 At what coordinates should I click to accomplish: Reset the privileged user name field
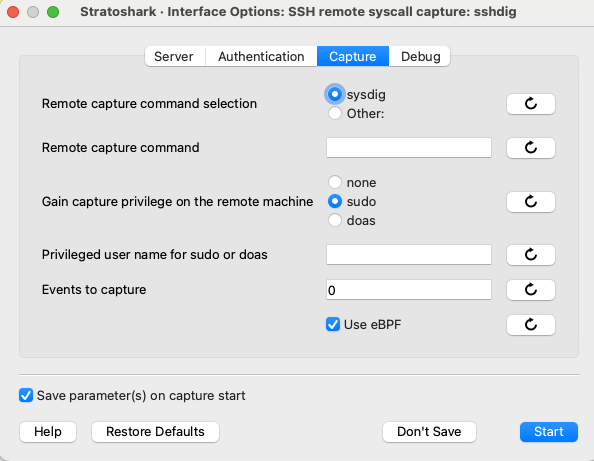[531, 255]
